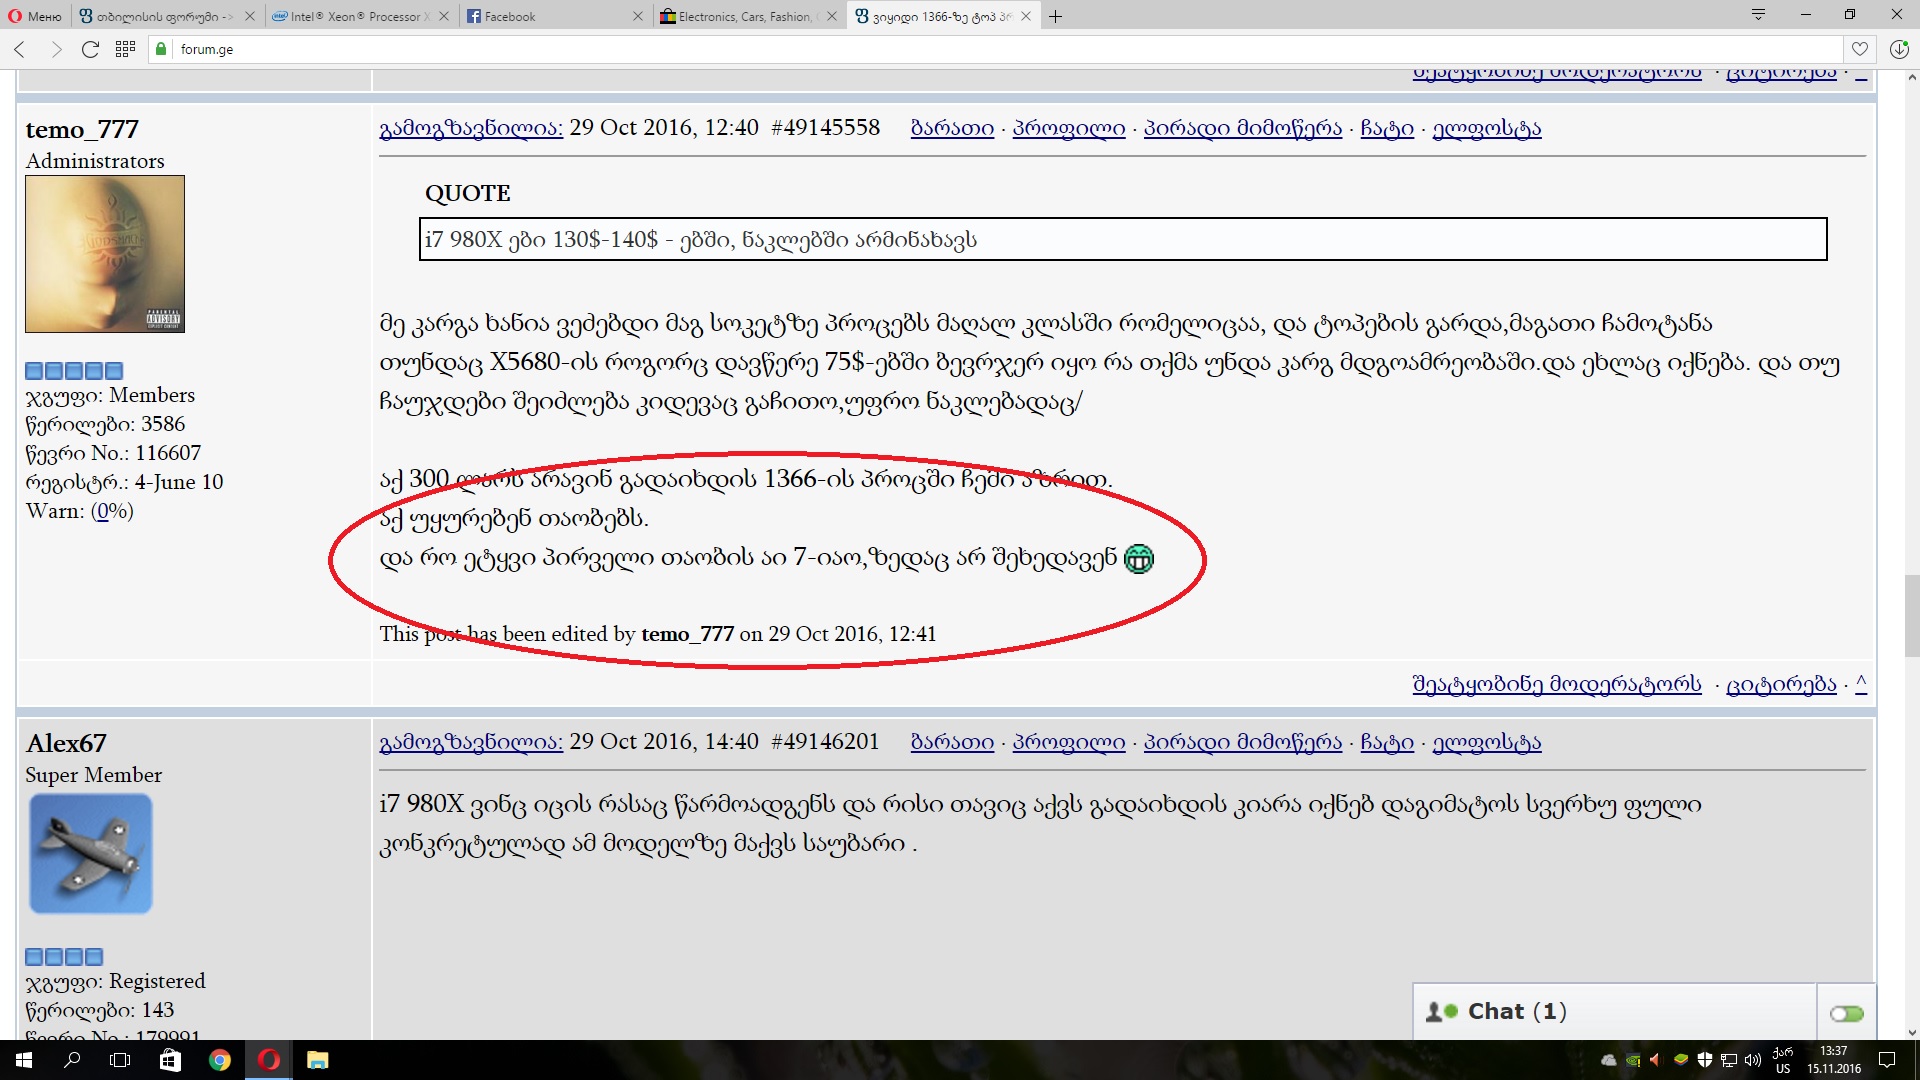Open the Speed Dial grid icon
Screen dimensions: 1920x1080
pos(125,49)
